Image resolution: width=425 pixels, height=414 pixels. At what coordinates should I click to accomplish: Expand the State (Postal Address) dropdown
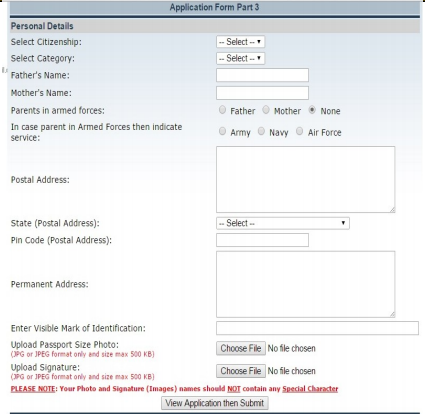tap(283, 223)
